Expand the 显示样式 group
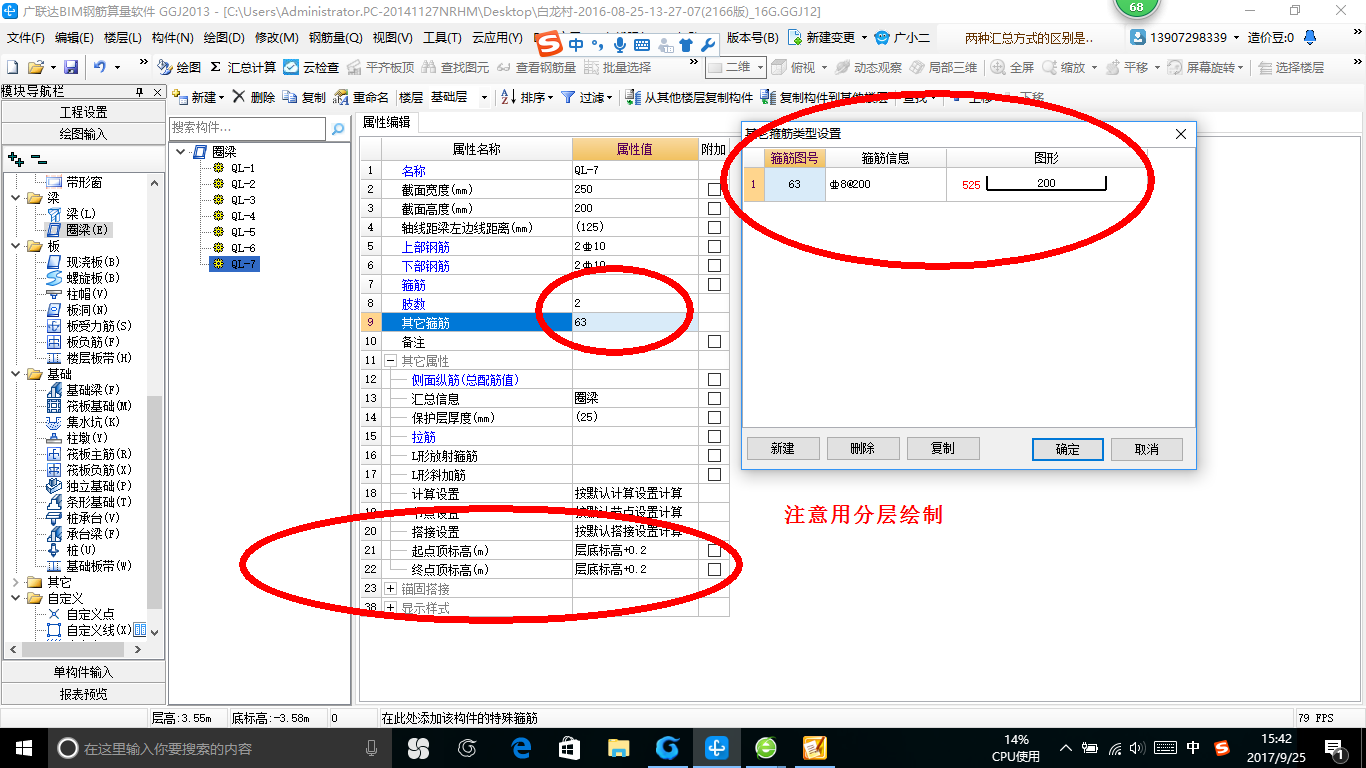1366x768 pixels. click(x=390, y=608)
